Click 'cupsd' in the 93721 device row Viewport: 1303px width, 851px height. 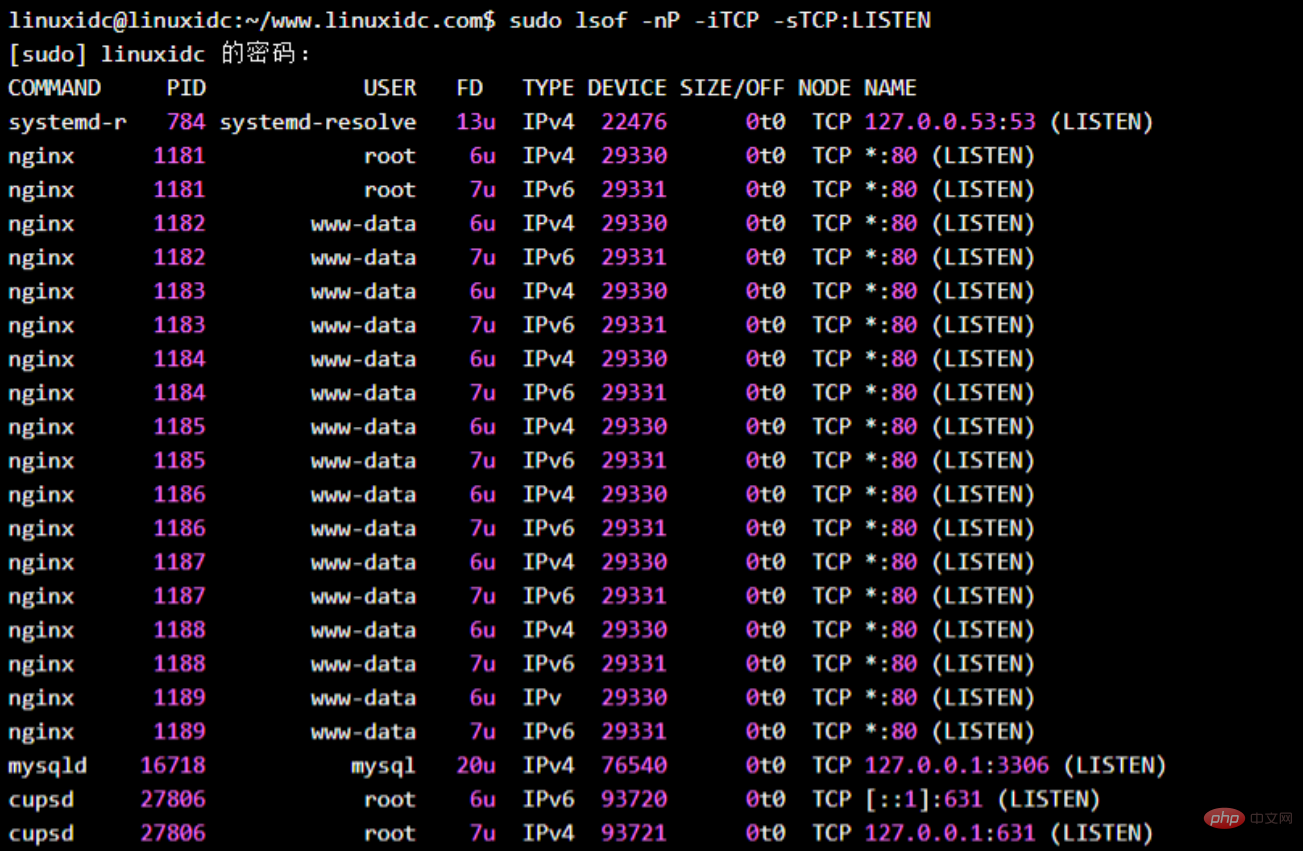pos(41,833)
